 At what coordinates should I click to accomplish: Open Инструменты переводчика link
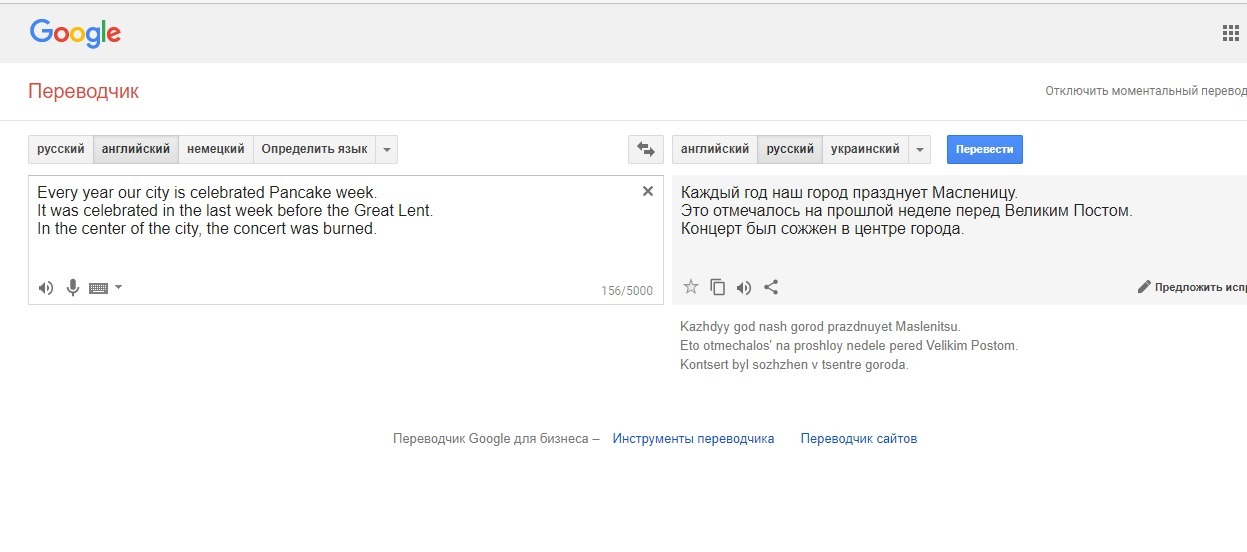(694, 439)
